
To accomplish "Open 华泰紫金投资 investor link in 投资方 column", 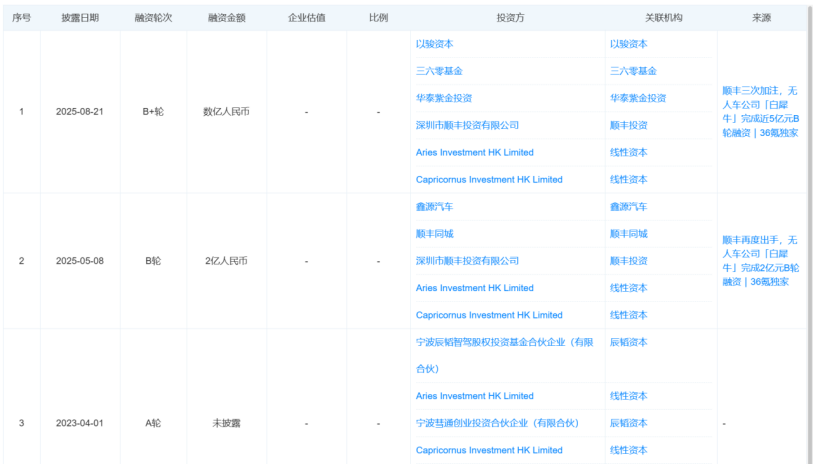I will 443,98.
